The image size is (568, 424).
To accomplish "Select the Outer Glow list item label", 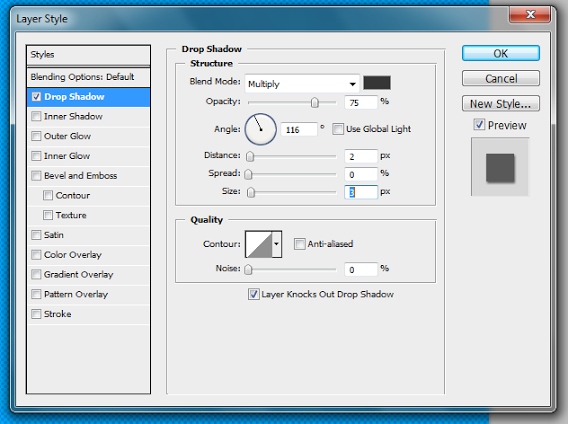I will [67, 136].
